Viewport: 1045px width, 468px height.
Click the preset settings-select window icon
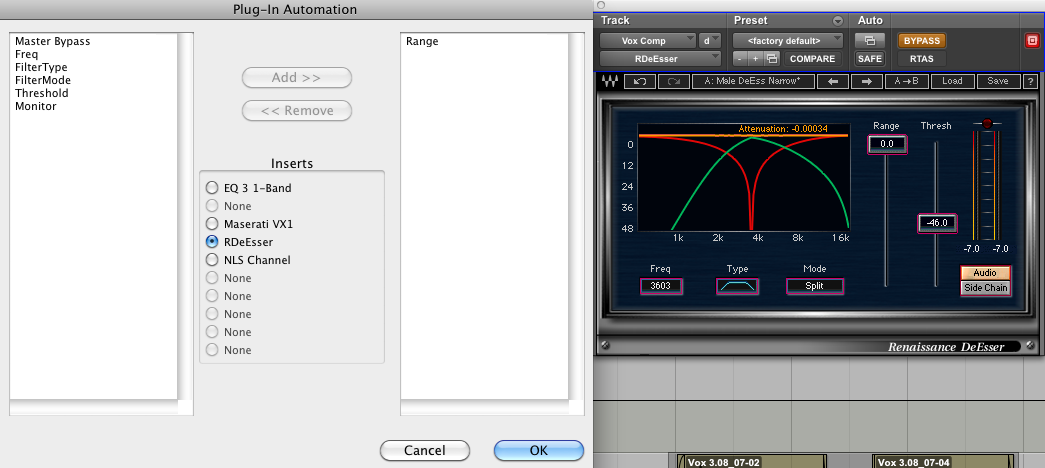point(772,59)
